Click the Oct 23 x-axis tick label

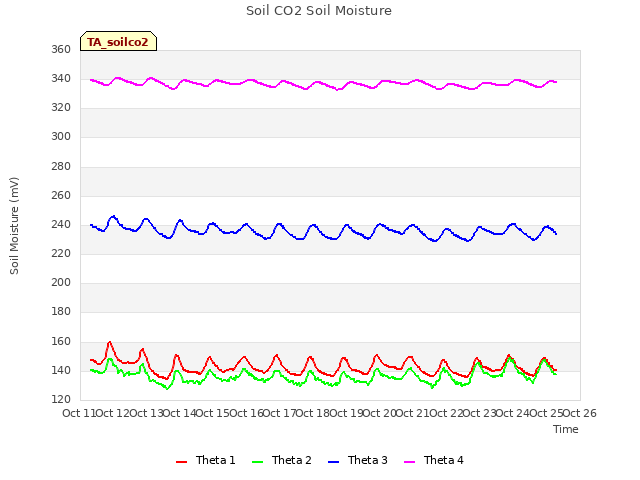point(480,413)
